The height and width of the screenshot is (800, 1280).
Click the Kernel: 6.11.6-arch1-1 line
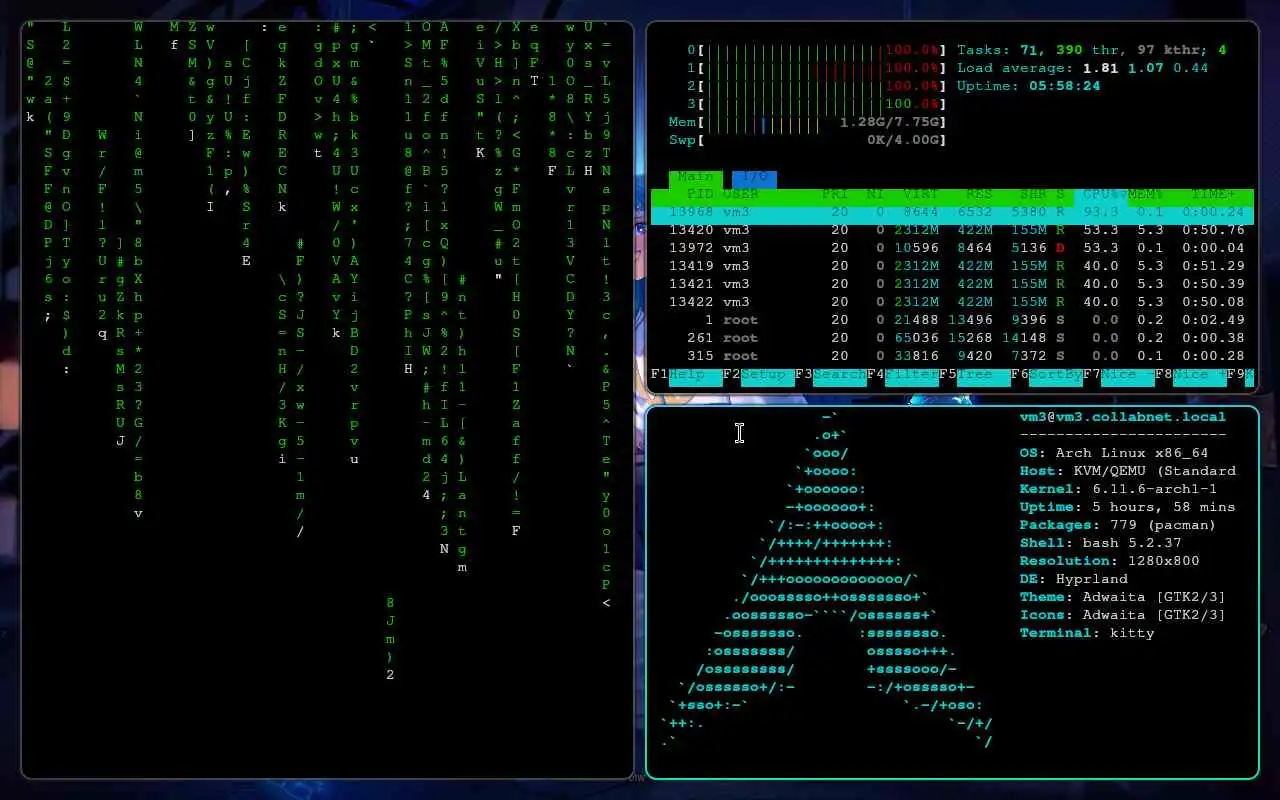click(1119, 489)
